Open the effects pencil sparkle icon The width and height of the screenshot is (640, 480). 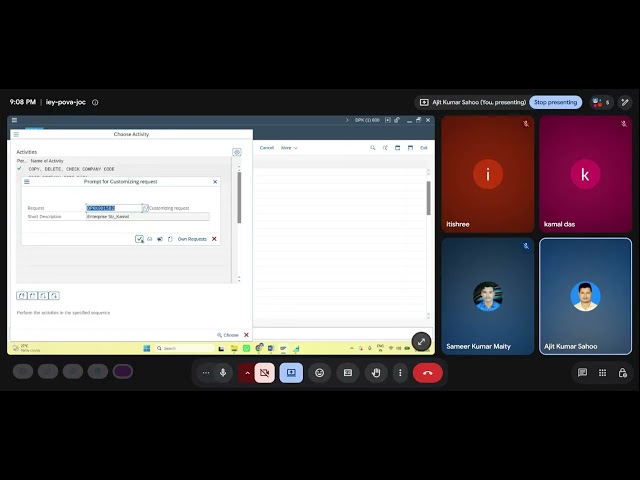click(x=625, y=102)
